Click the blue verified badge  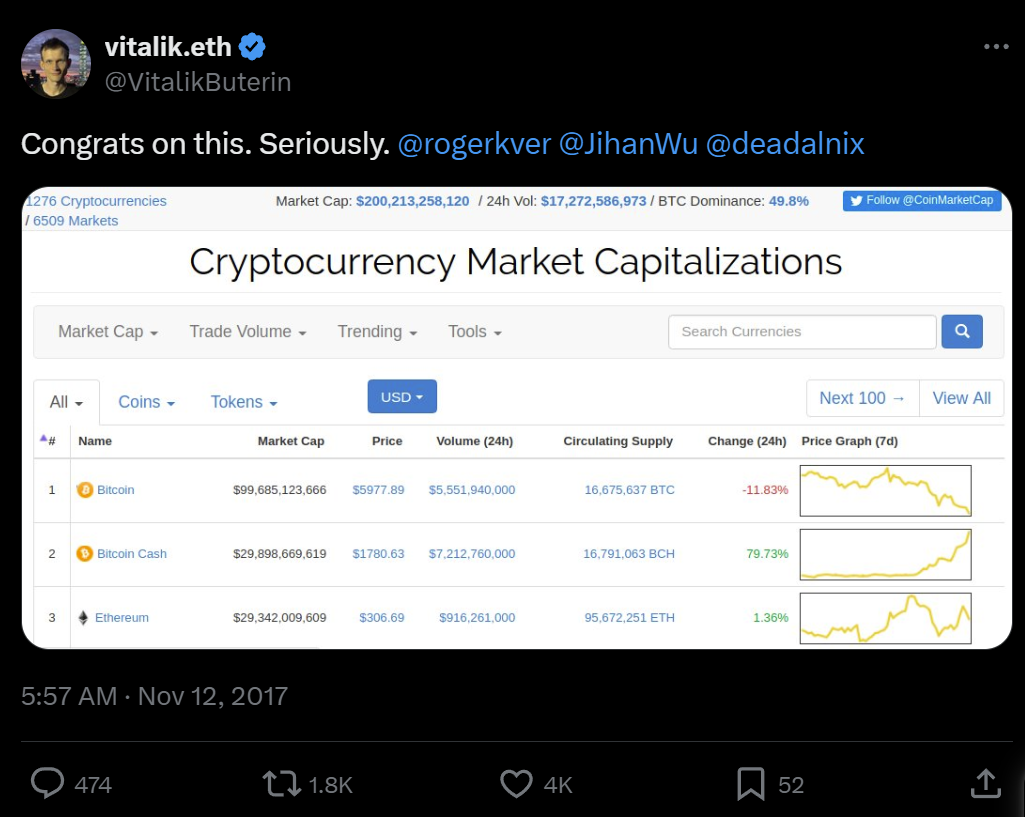pyautogui.click(x=252, y=47)
